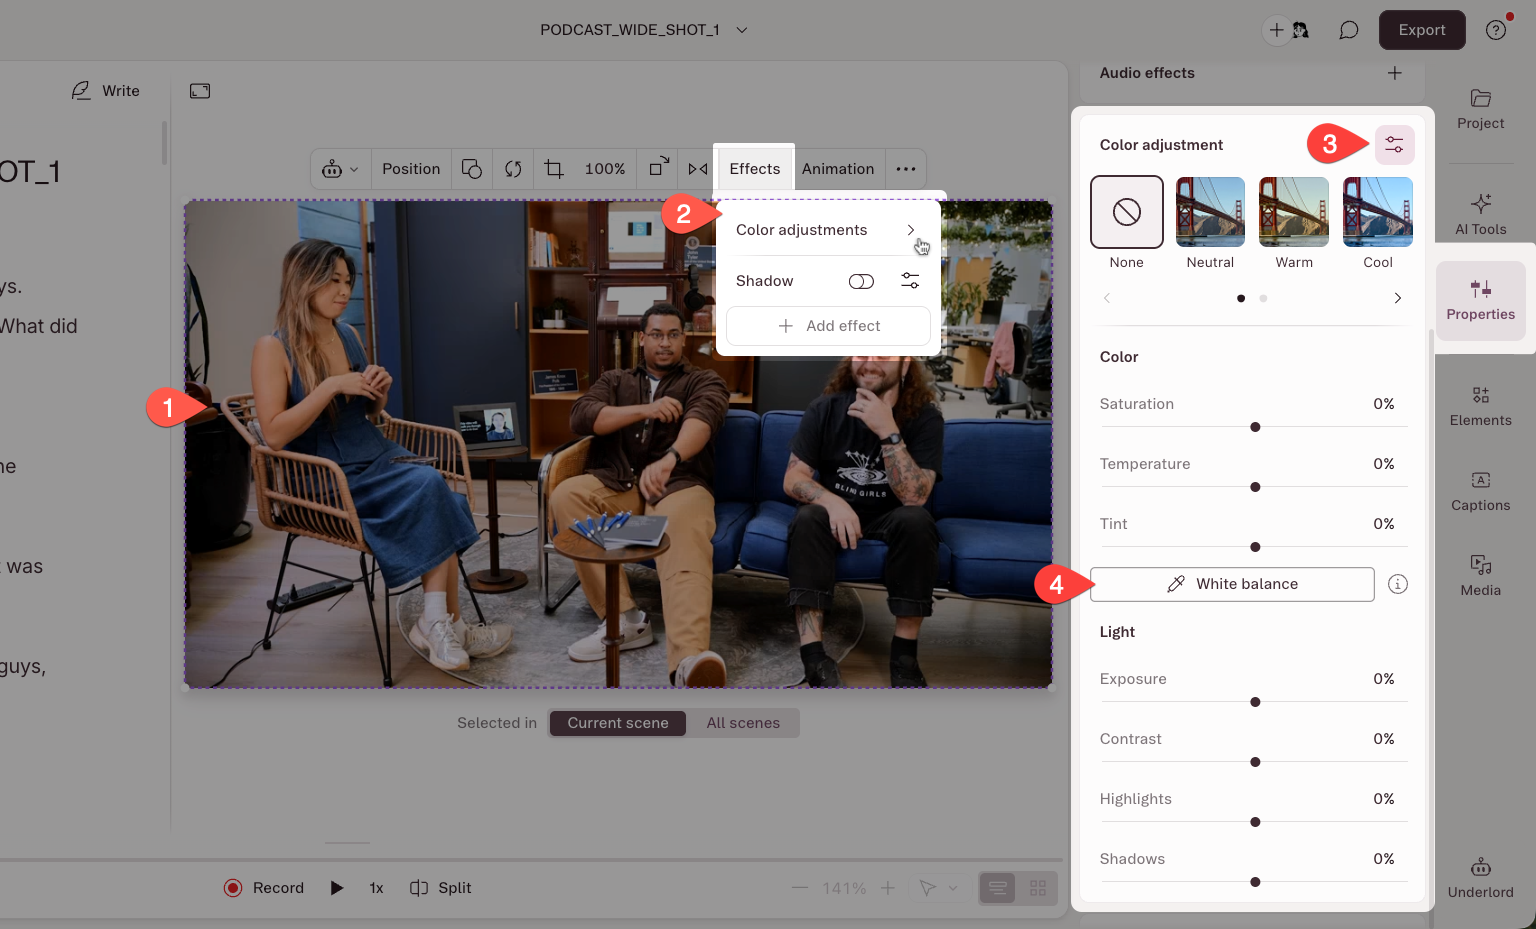Open the Underlord assistant in the sidebar
The image size is (1536, 929).
click(x=1480, y=878)
